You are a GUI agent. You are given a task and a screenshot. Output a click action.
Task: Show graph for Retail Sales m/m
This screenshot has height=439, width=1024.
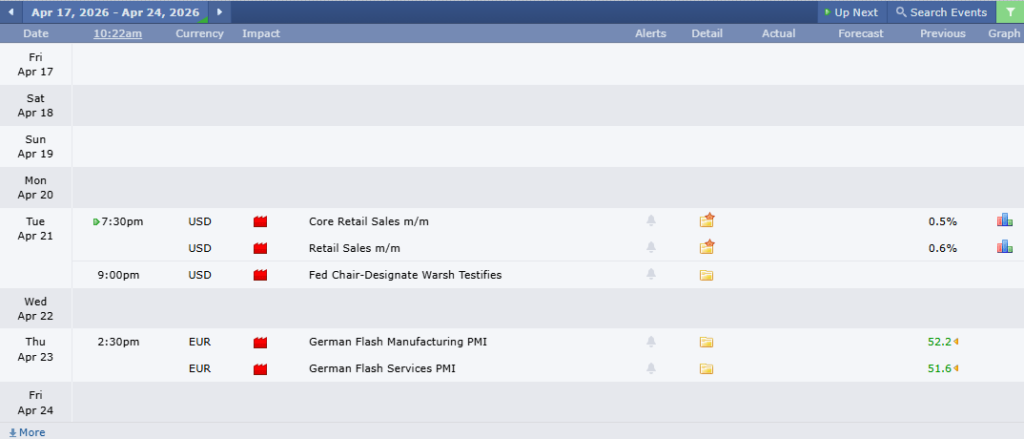coord(1004,247)
